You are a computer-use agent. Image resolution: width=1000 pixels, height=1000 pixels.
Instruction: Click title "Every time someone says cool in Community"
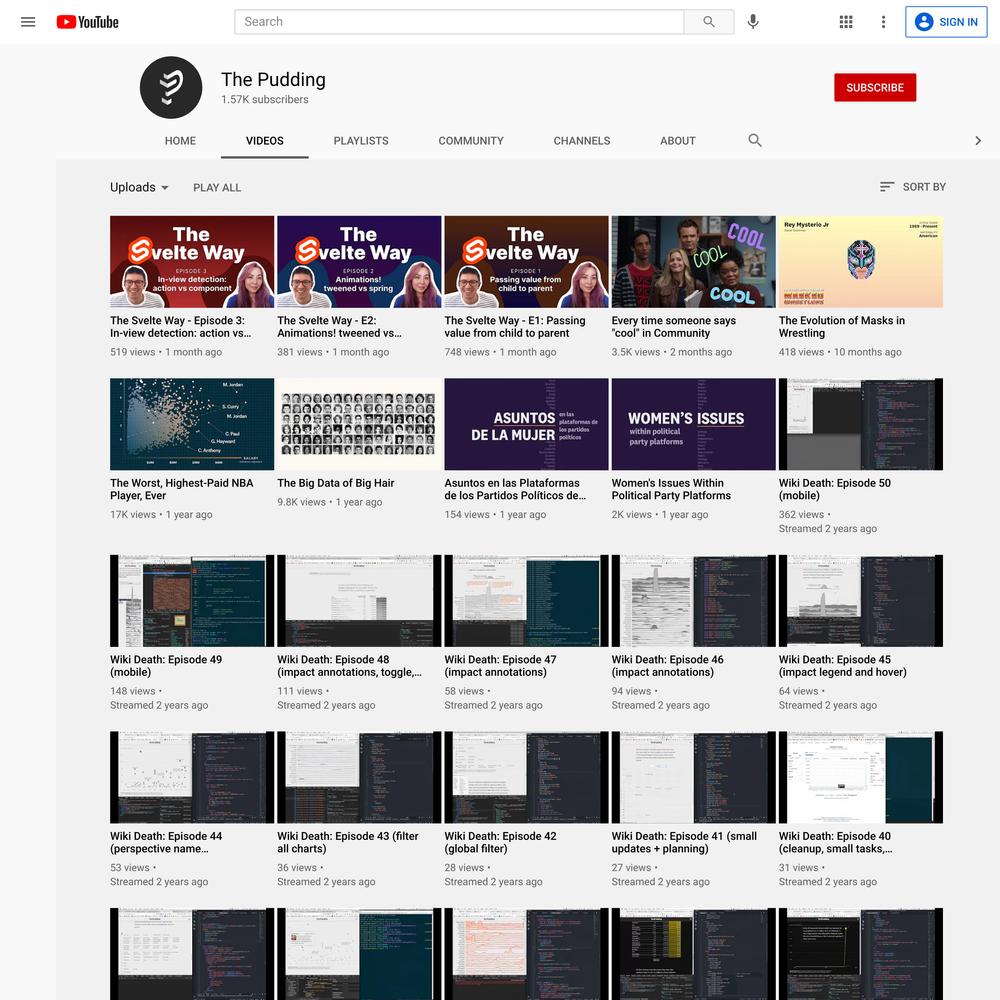[x=674, y=327]
